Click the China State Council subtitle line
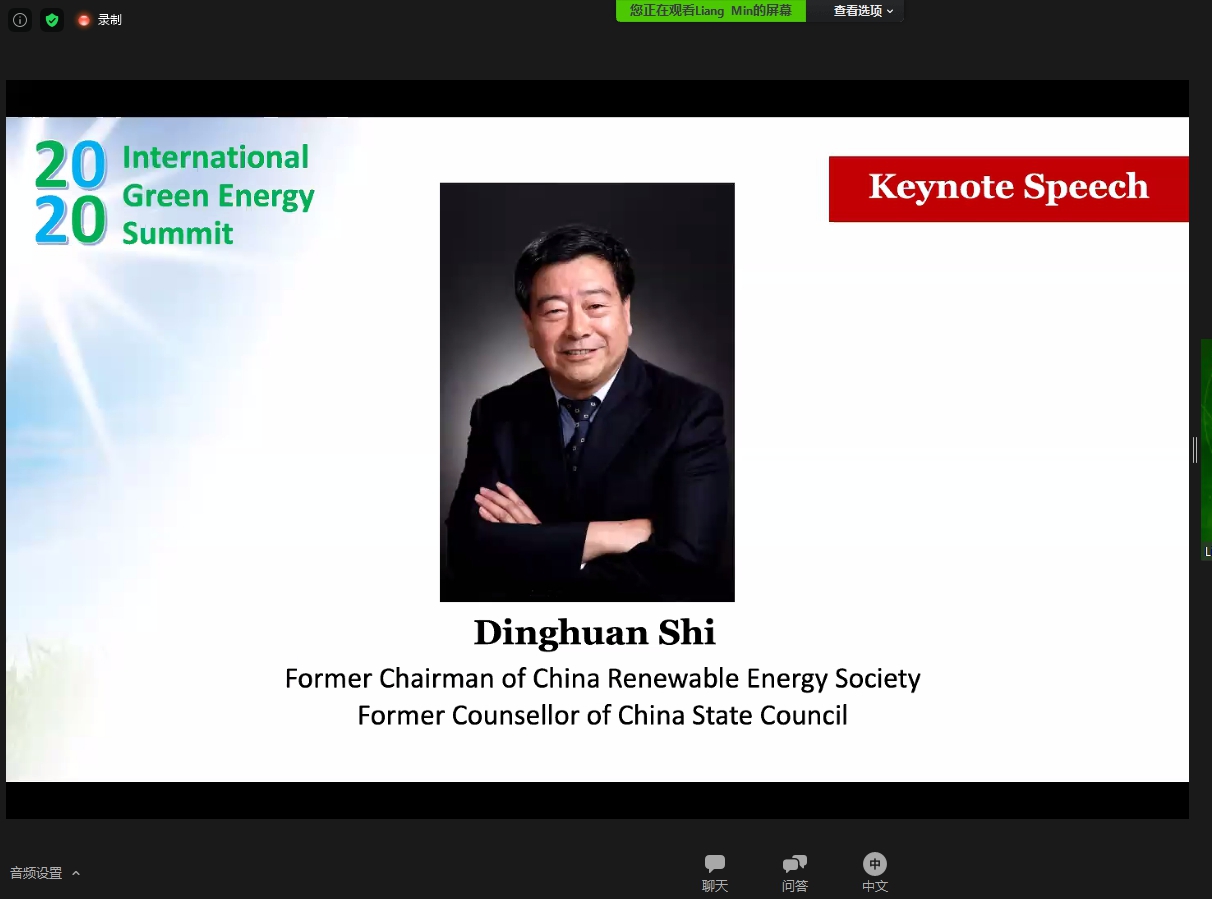Screen dimensions: 1212x899 tap(602, 716)
